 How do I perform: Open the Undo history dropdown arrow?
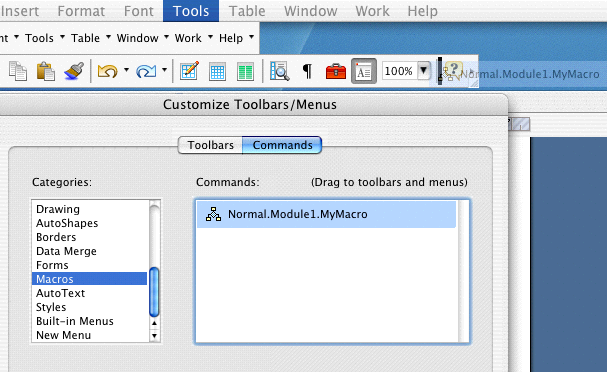[126, 70]
